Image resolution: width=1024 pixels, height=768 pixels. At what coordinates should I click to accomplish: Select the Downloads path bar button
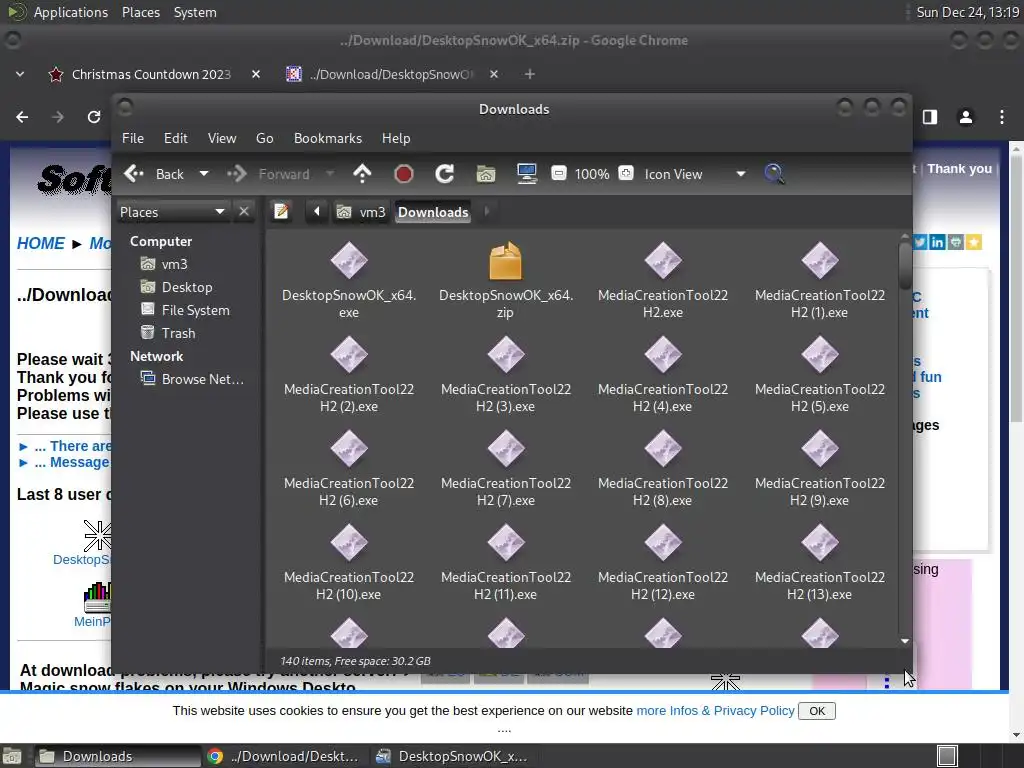coord(433,212)
